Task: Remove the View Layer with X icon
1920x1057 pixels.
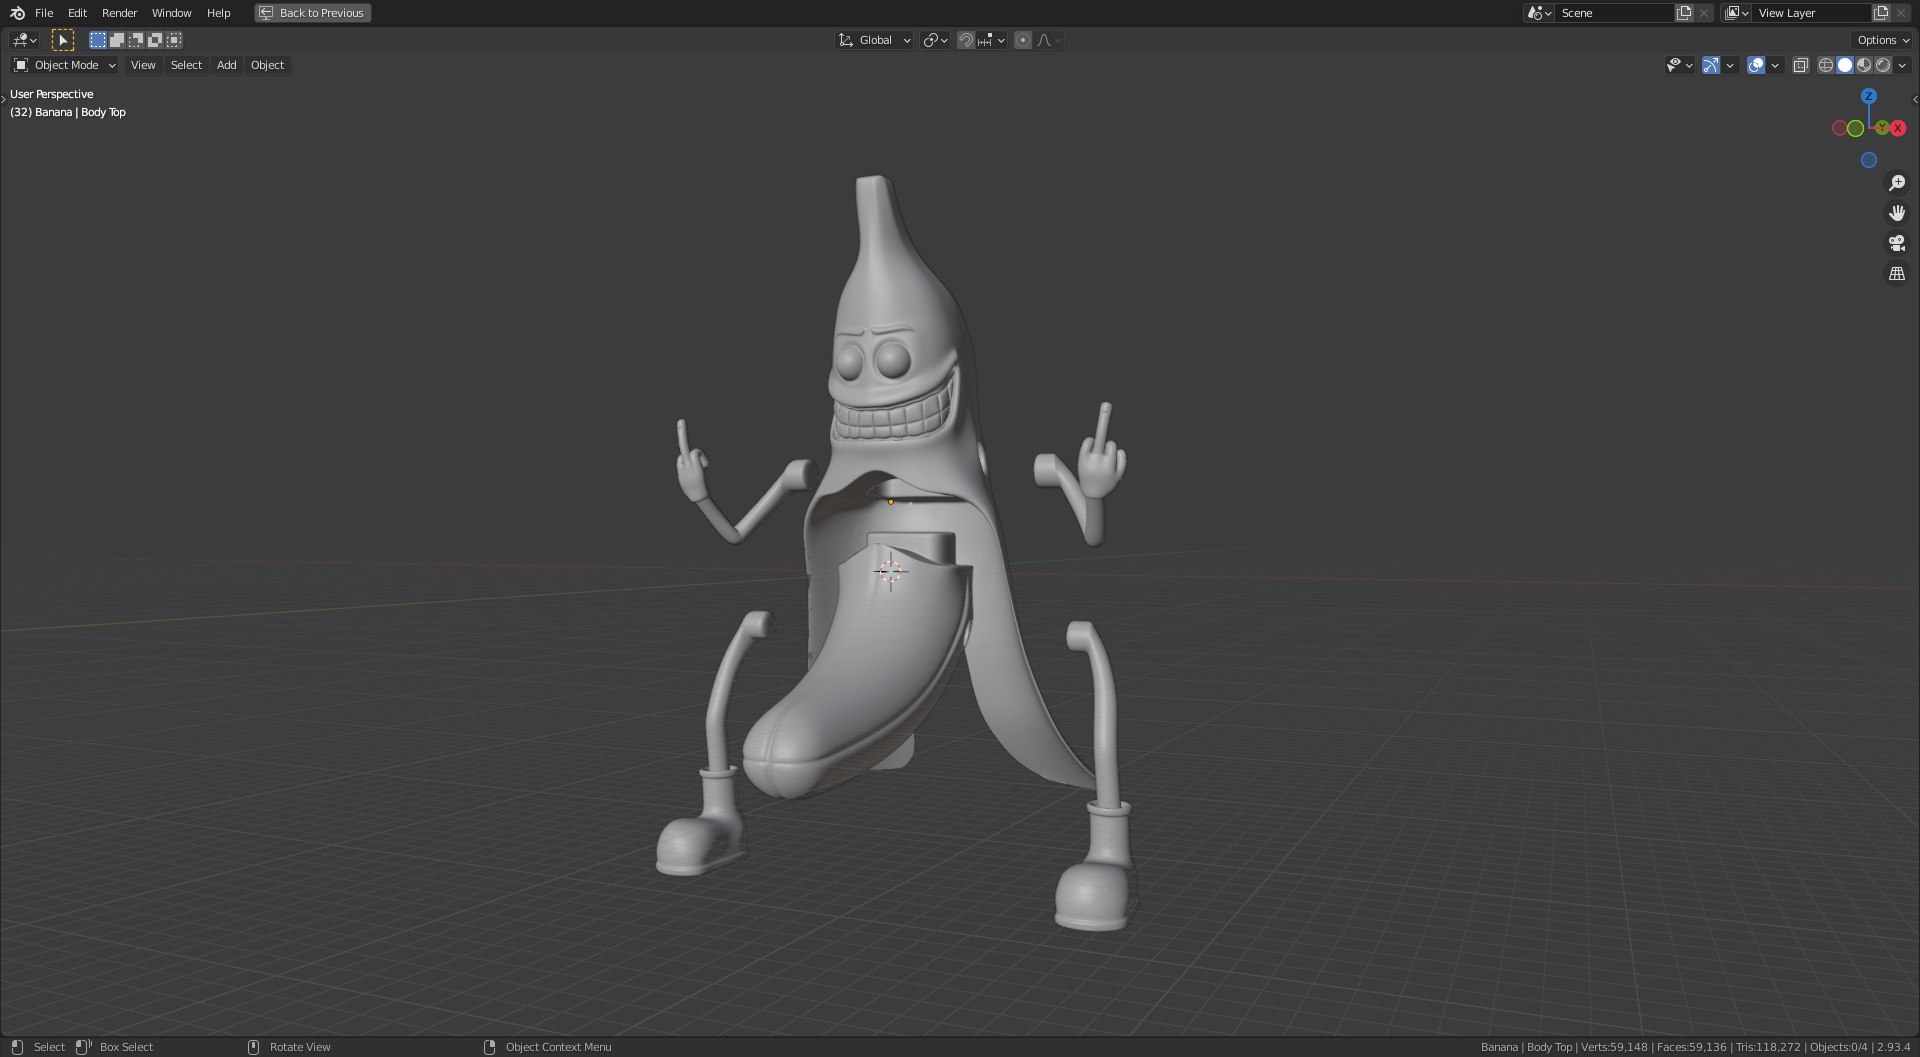Action: (x=1901, y=13)
